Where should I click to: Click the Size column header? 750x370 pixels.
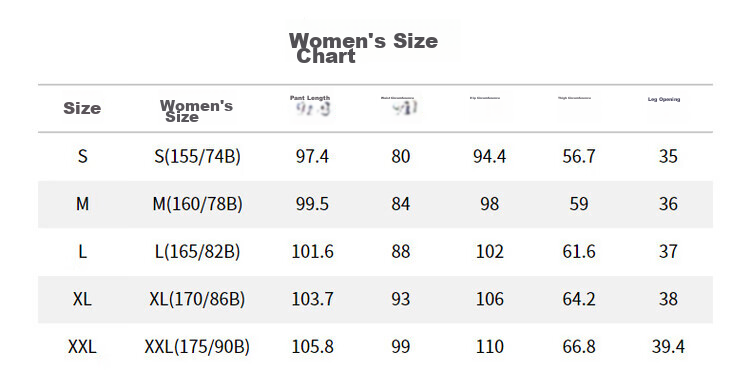tap(82, 109)
